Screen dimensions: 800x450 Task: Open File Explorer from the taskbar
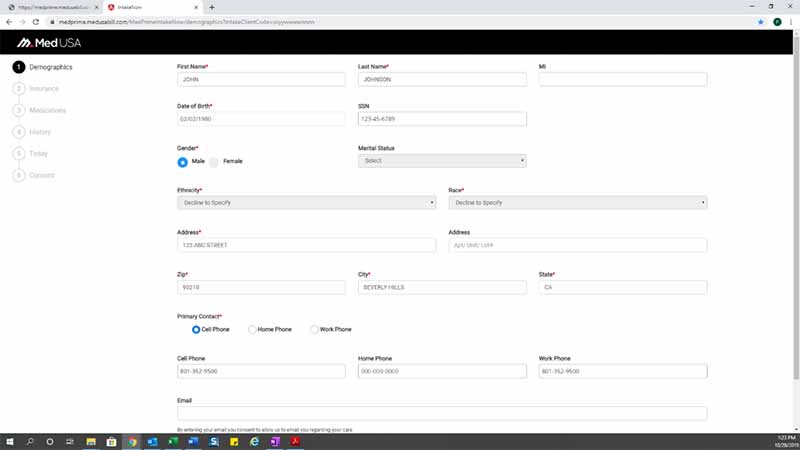point(91,442)
